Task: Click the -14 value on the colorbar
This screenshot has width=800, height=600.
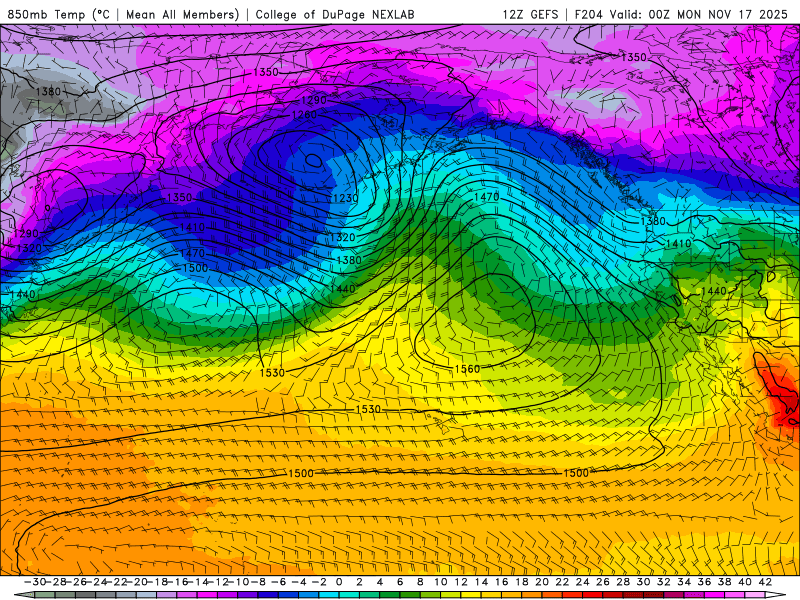Action: coord(198,582)
